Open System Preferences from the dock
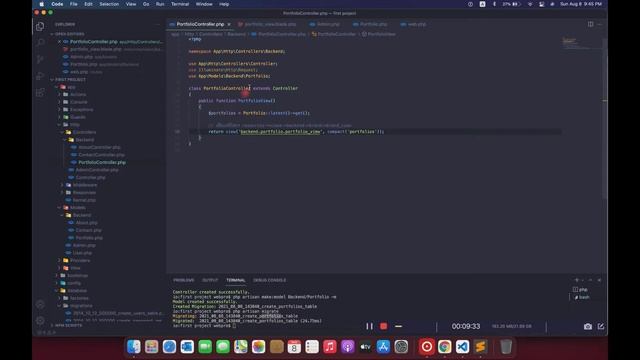This screenshot has width=640, height=360. point(401,347)
